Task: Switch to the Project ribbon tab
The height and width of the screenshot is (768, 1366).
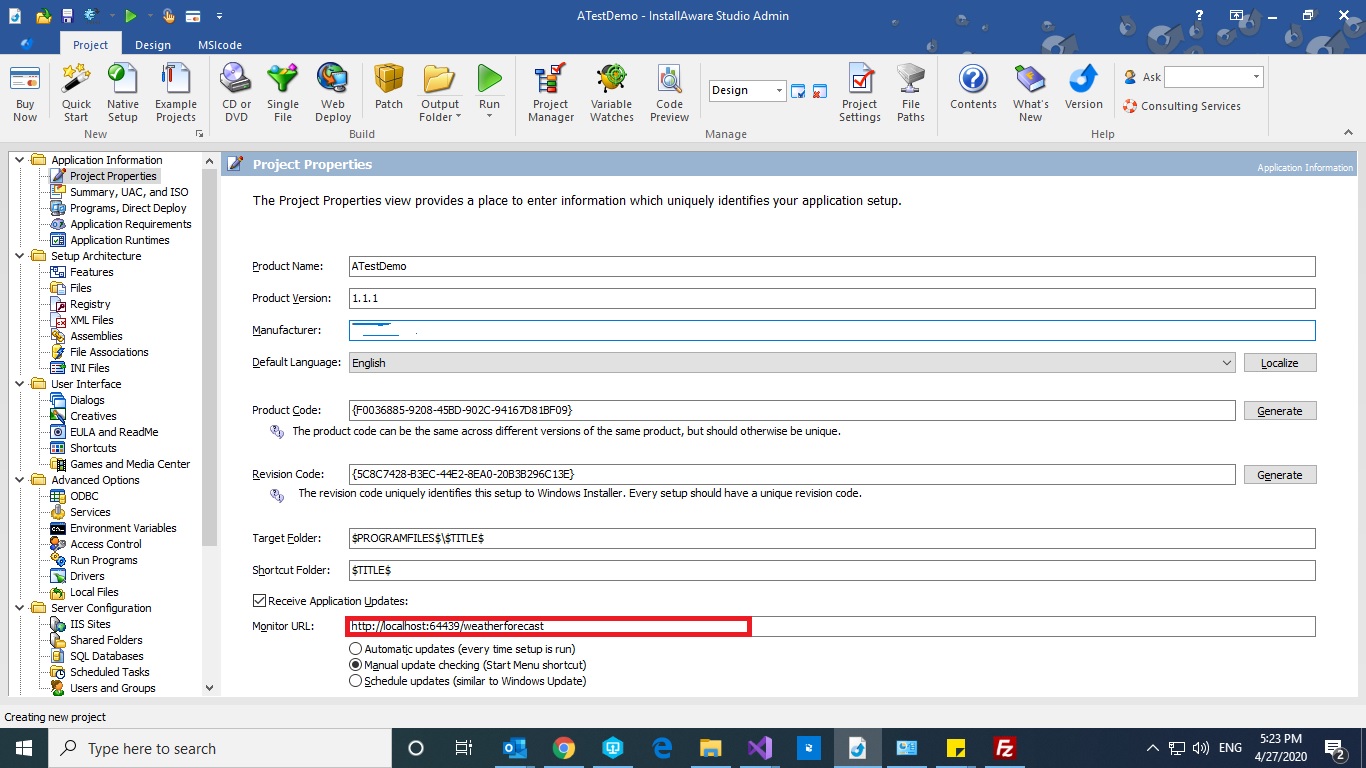Action: click(x=90, y=44)
